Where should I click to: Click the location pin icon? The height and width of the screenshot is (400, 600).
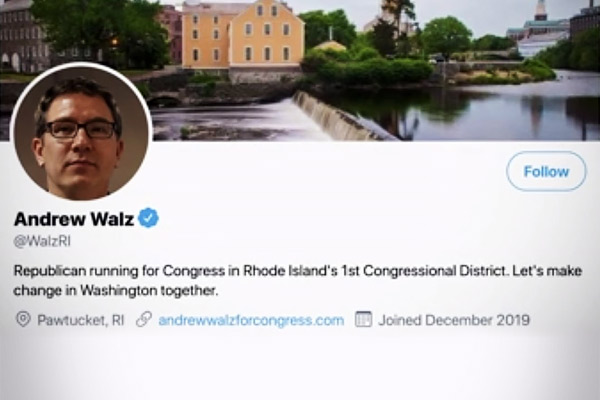pyautogui.click(x=23, y=319)
